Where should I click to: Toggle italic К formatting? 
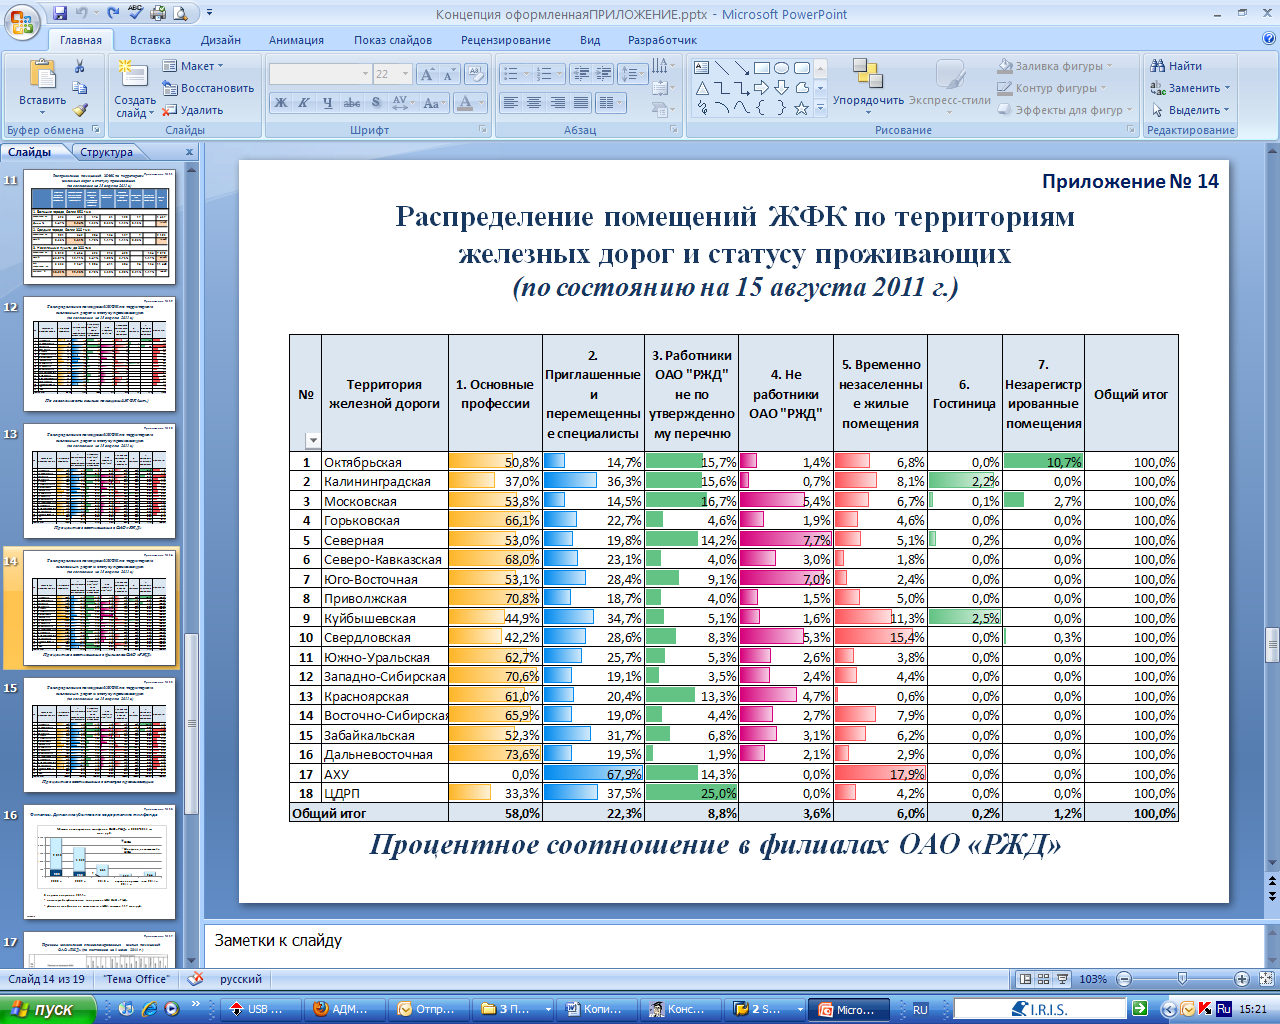click(304, 103)
